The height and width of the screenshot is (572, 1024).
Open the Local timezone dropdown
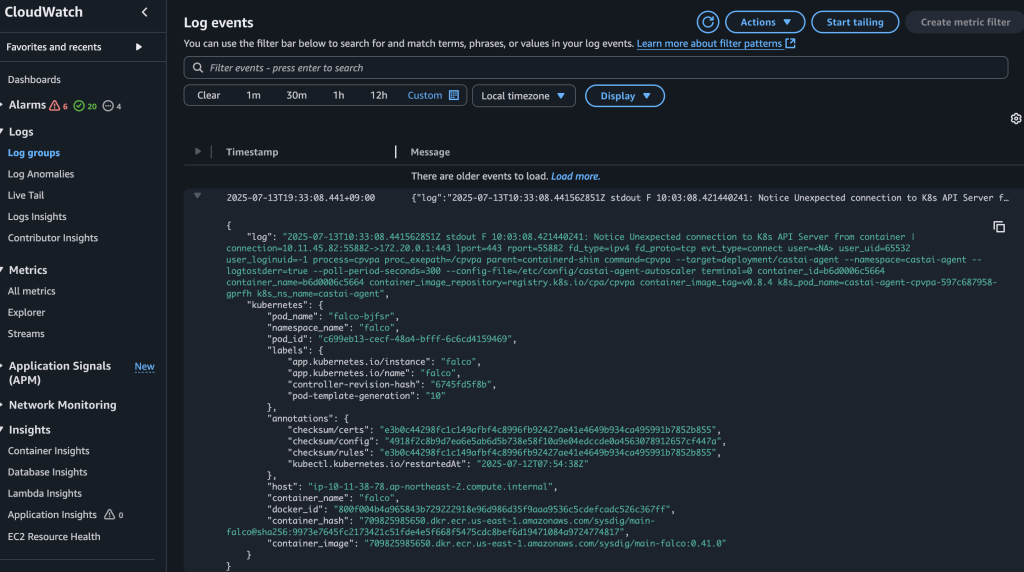coord(523,95)
